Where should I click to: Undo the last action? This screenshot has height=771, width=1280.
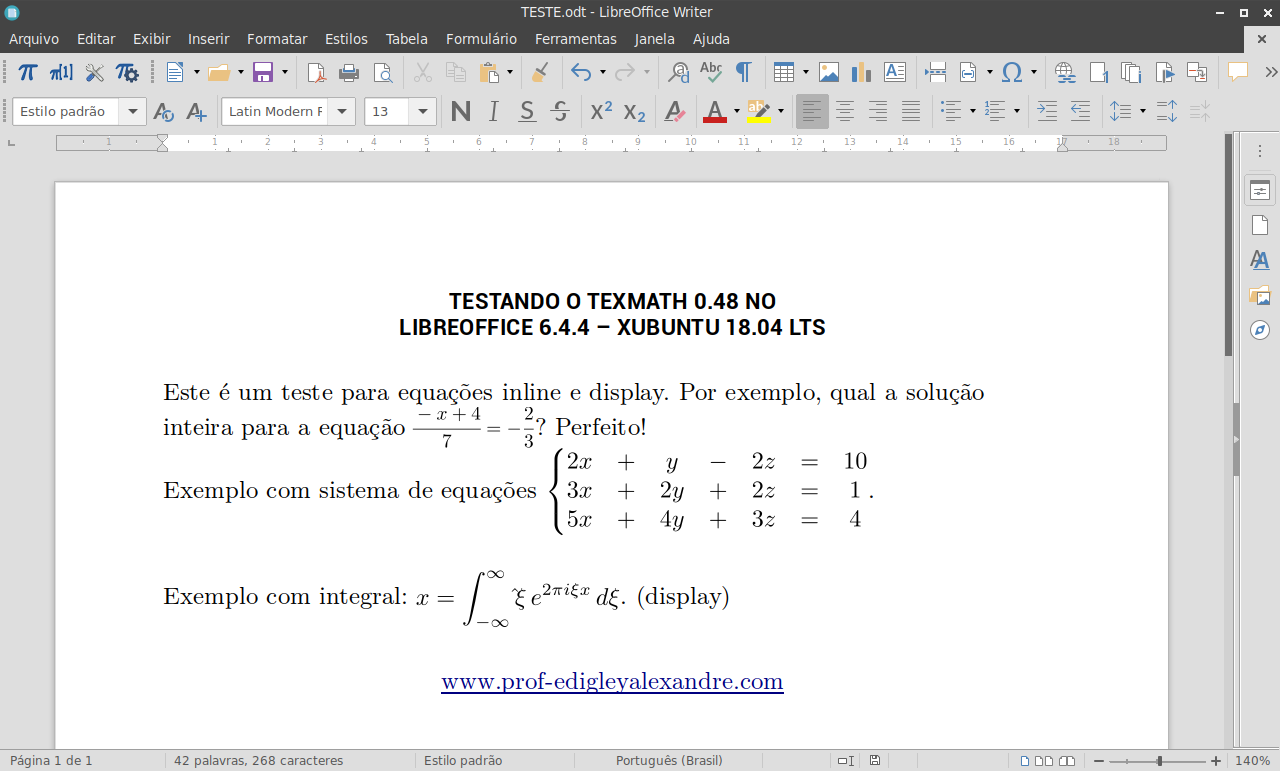click(x=581, y=72)
